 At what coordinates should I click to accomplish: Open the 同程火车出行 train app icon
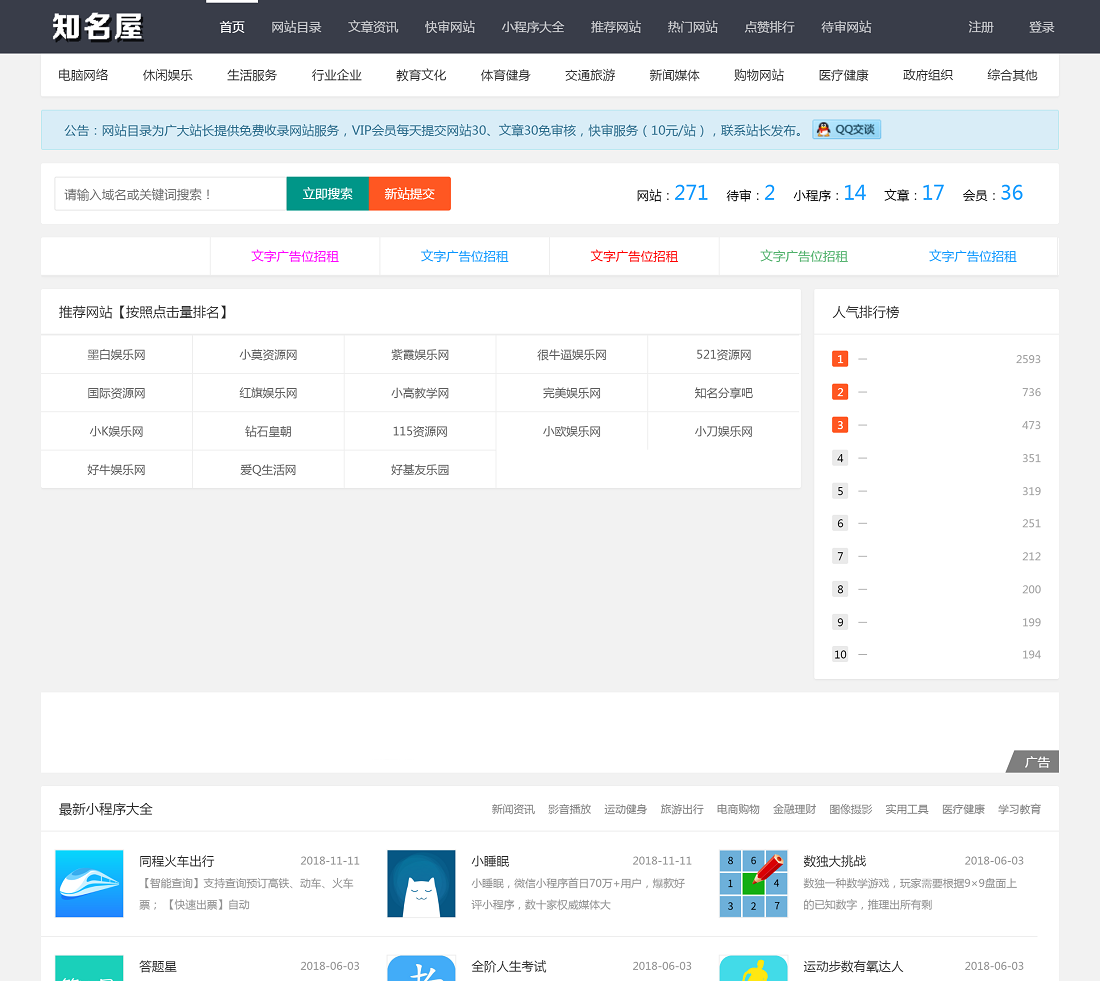point(89,883)
